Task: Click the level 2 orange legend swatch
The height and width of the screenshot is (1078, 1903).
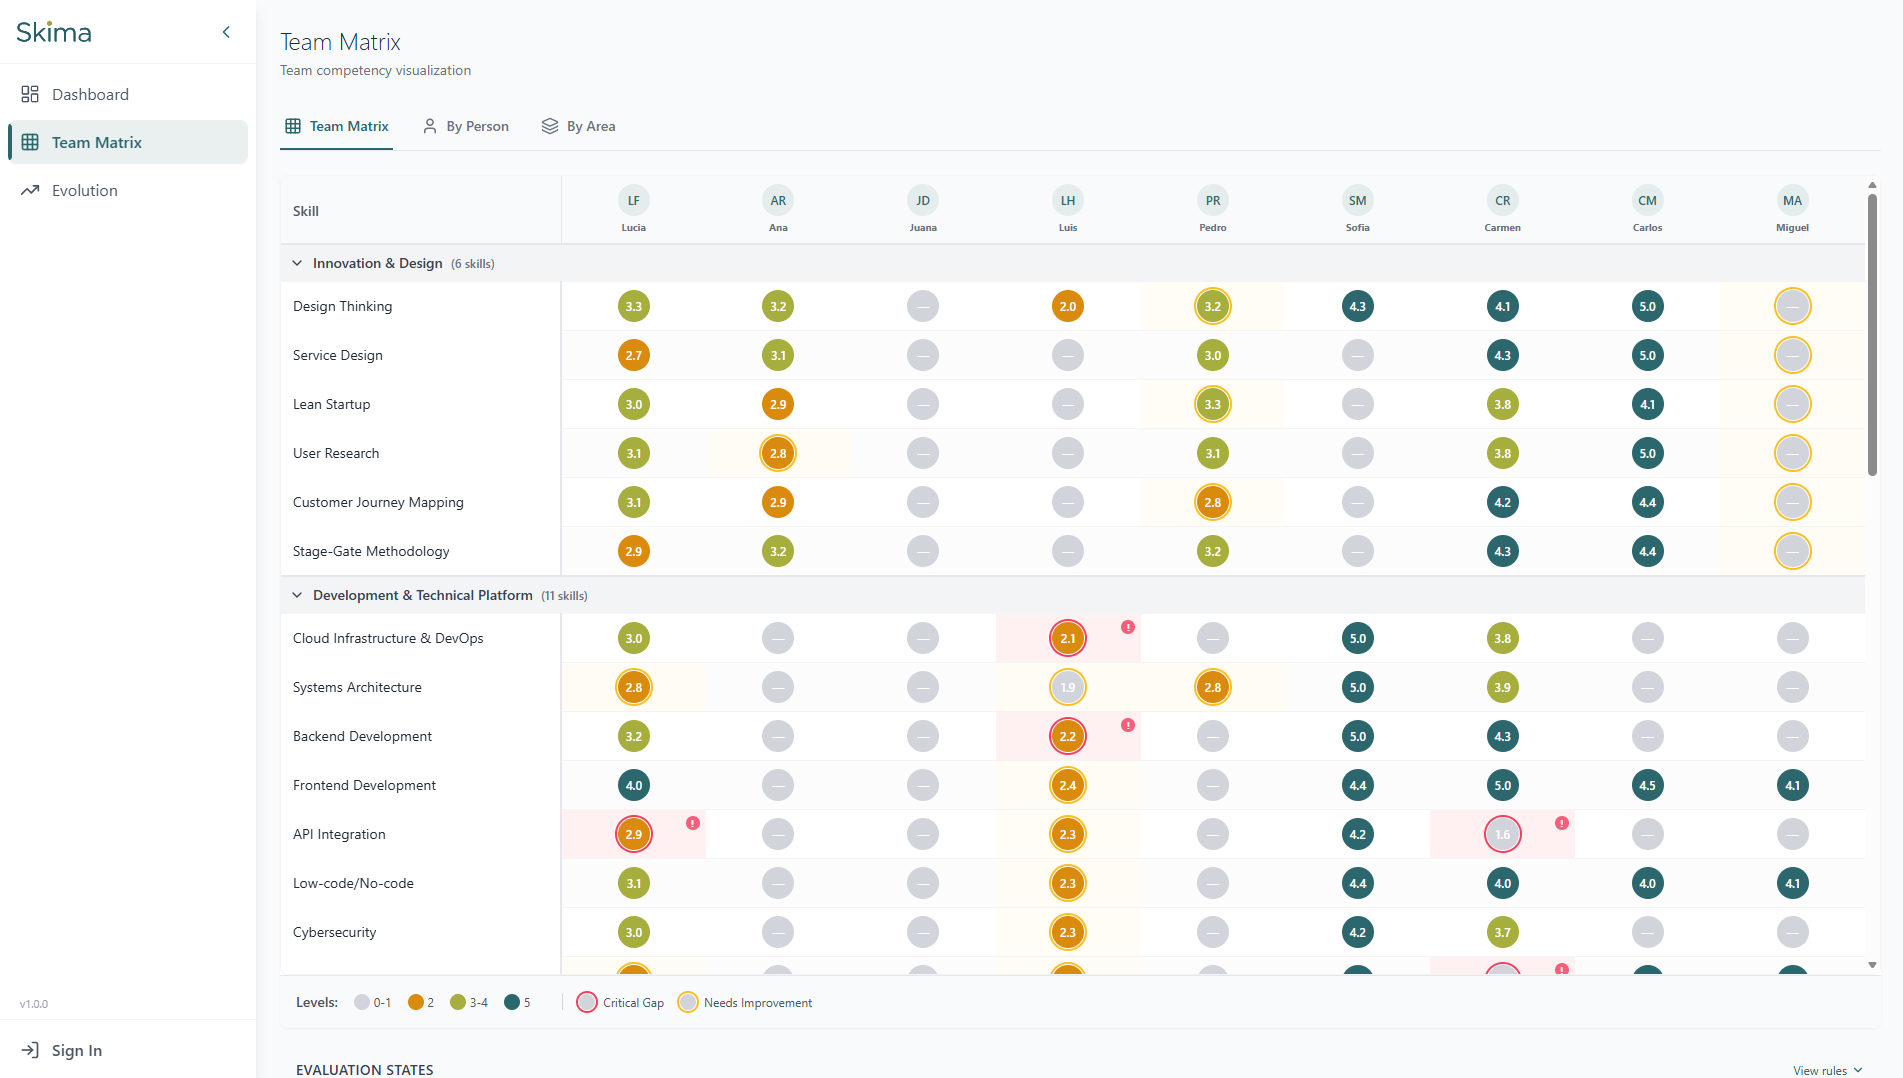Action: pos(416,1002)
